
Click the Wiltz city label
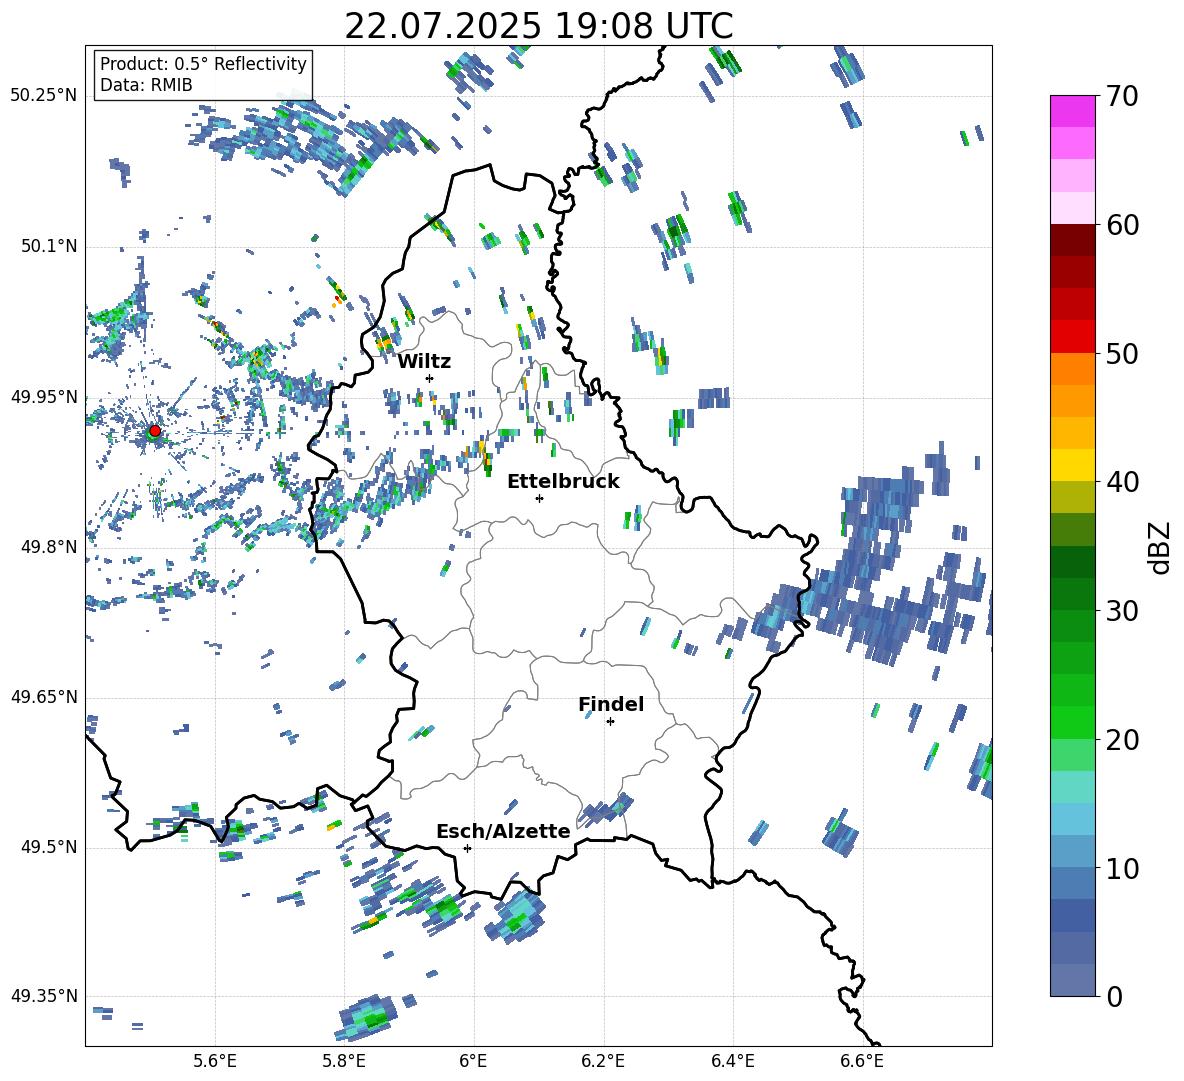click(424, 362)
